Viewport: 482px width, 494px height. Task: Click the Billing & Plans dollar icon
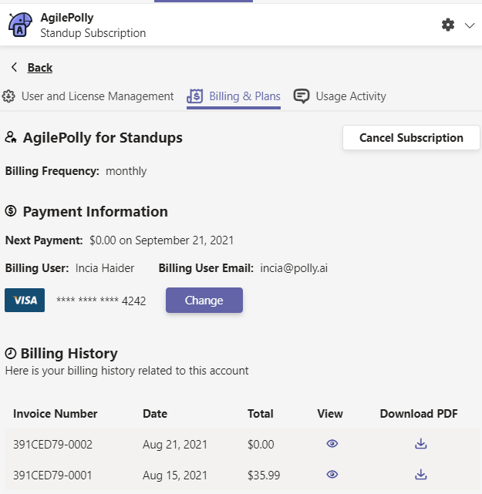(x=195, y=96)
